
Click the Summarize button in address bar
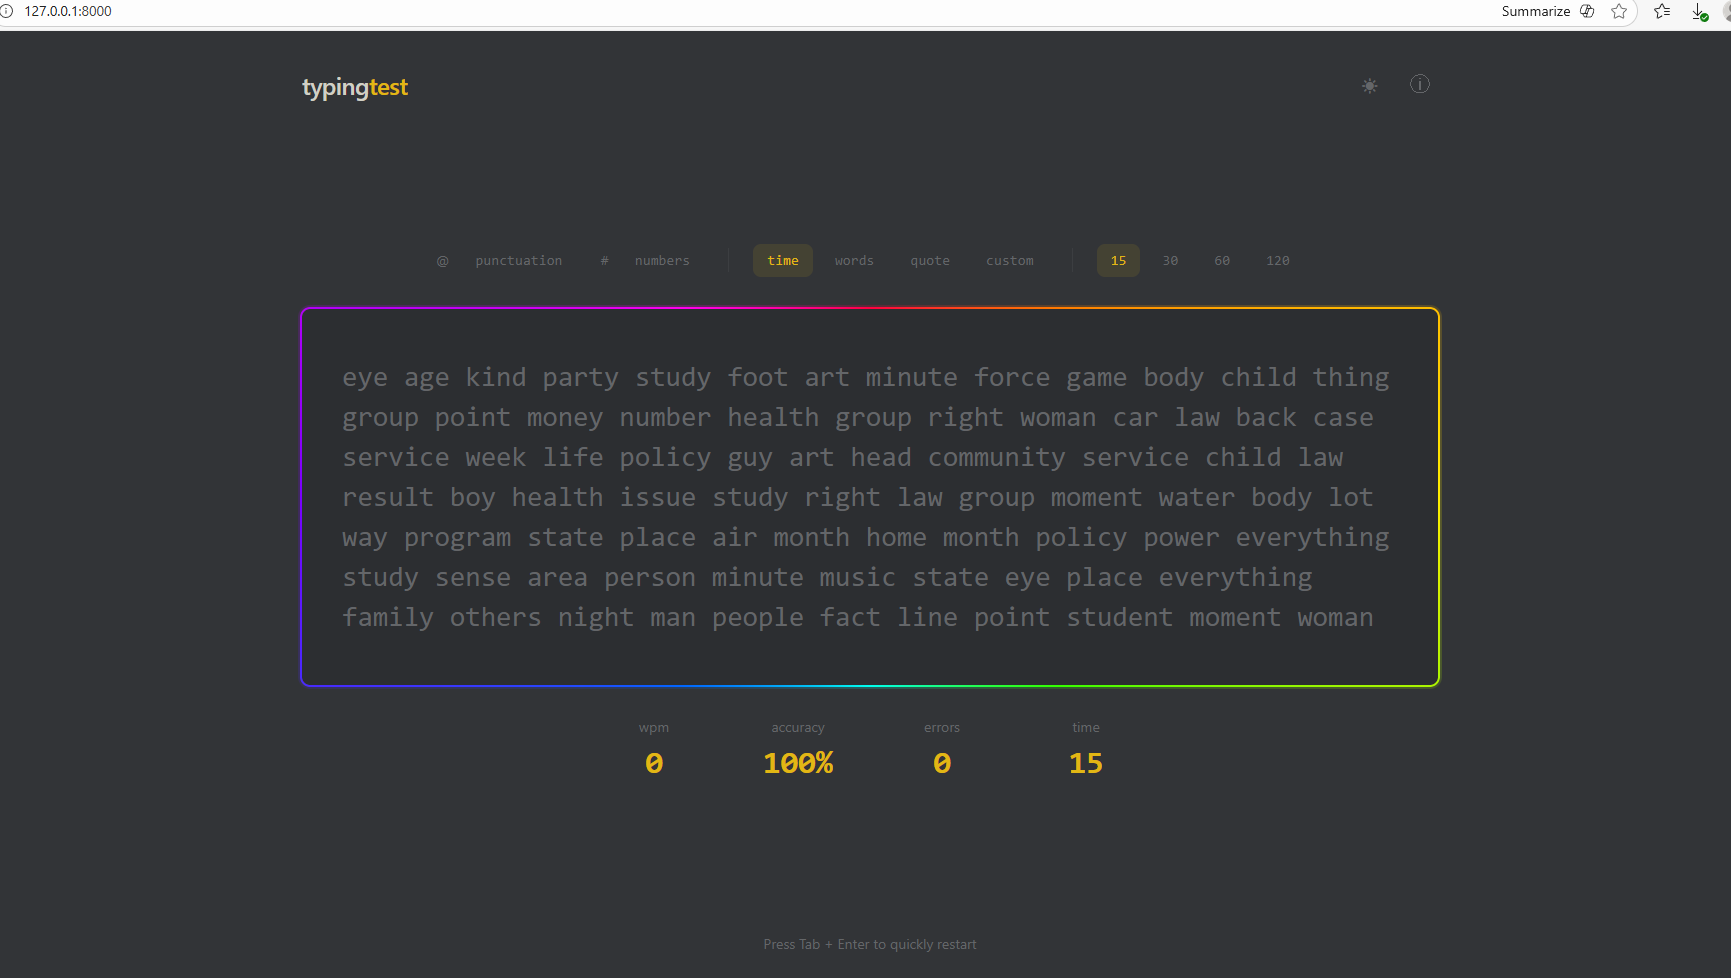click(x=1535, y=12)
